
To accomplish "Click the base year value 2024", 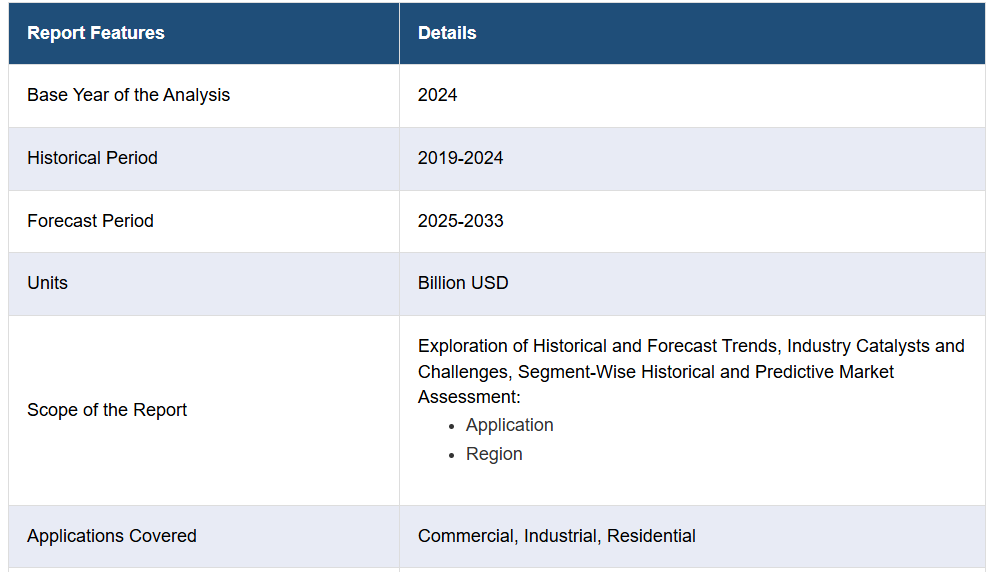I will click(438, 95).
